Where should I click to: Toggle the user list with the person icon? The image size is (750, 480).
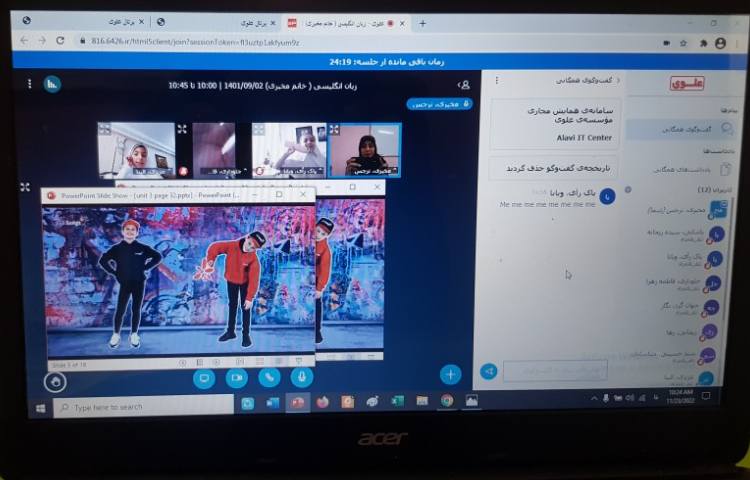pyautogui.click(x=464, y=85)
